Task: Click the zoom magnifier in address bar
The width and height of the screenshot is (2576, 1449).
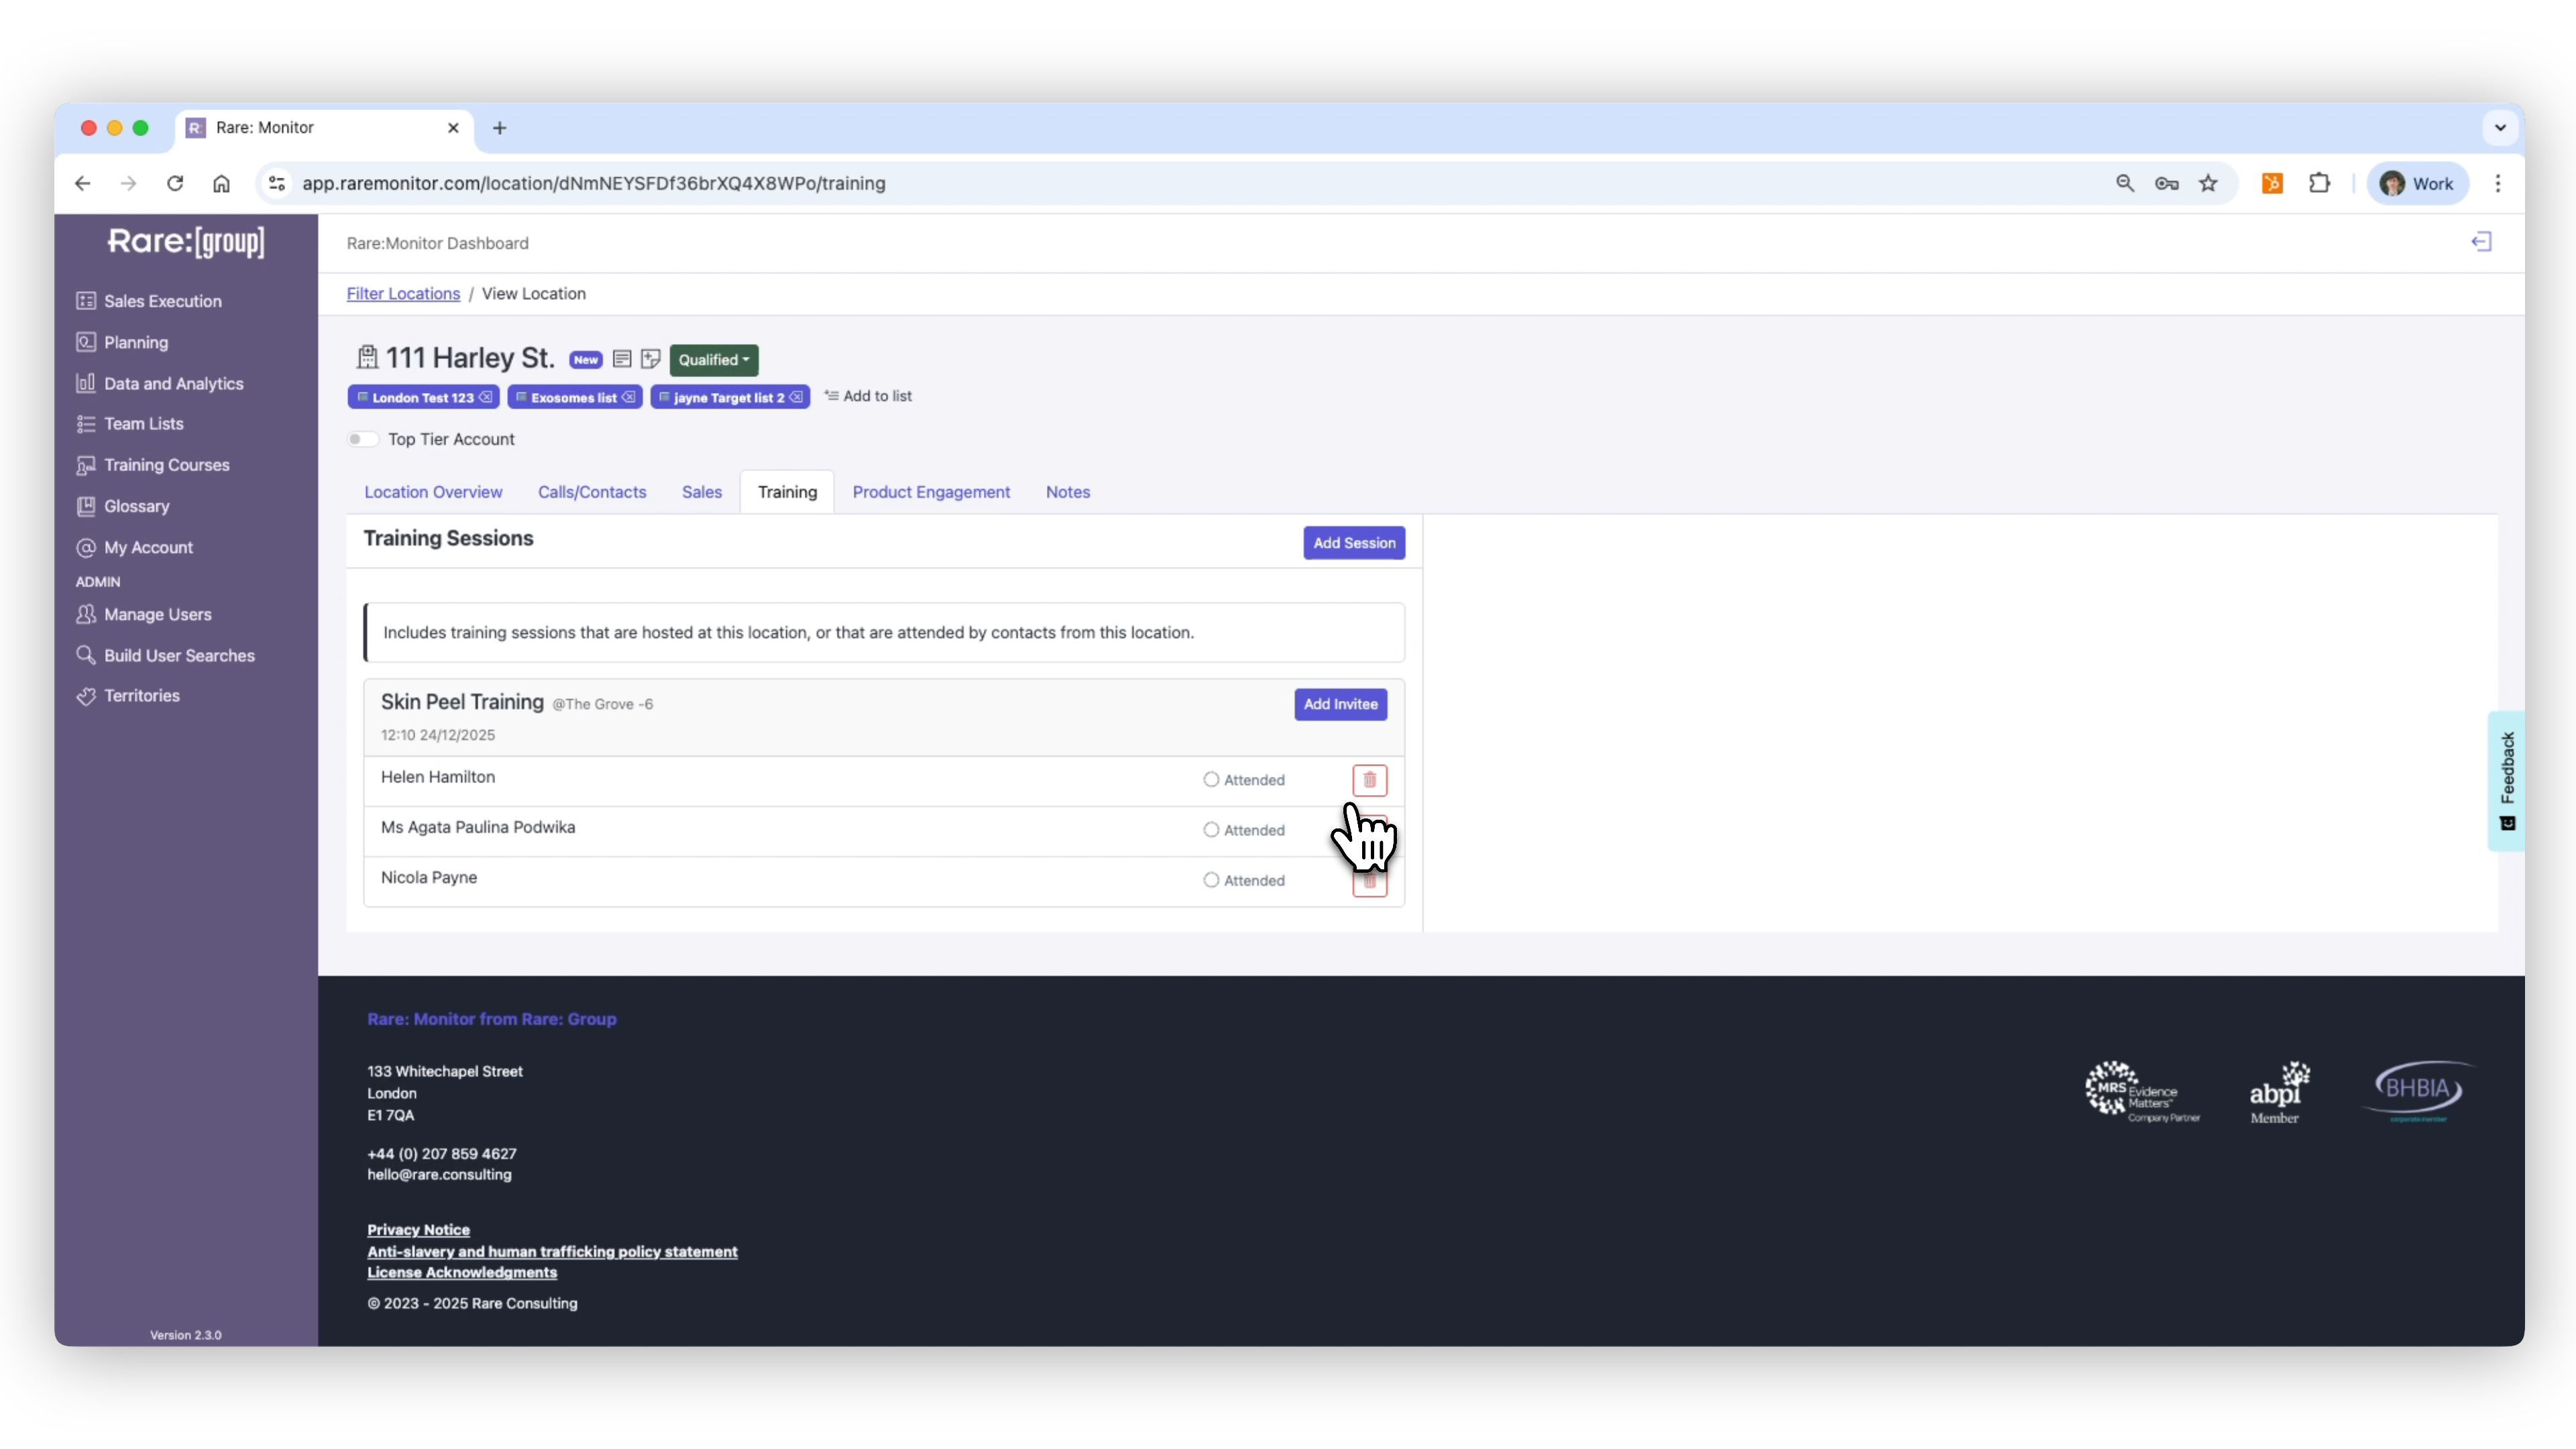Action: point(2125,183)
